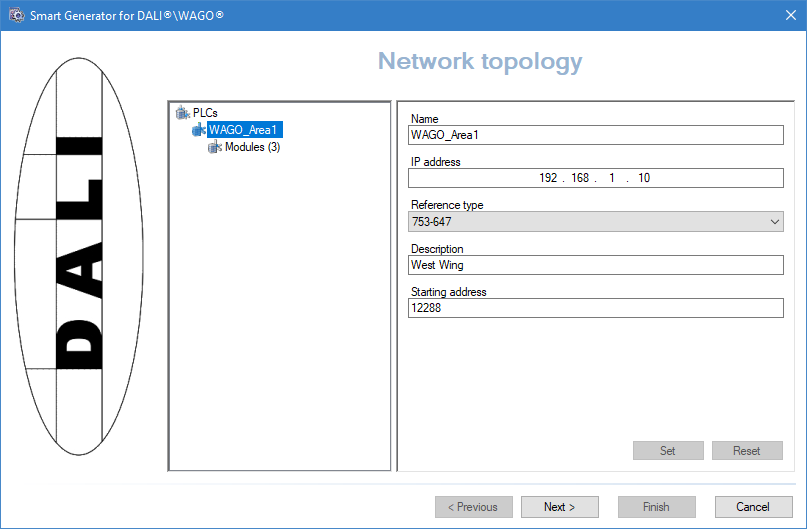Image resolution: width=807 pixels, height=529 pixels.
Task: Select the Modules (3) tree label
Action: (x=252, y=147)
